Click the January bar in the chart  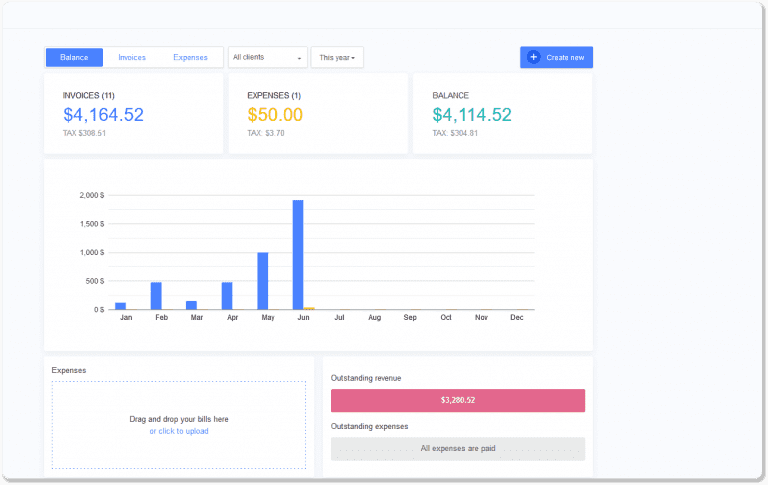[121, 306]
